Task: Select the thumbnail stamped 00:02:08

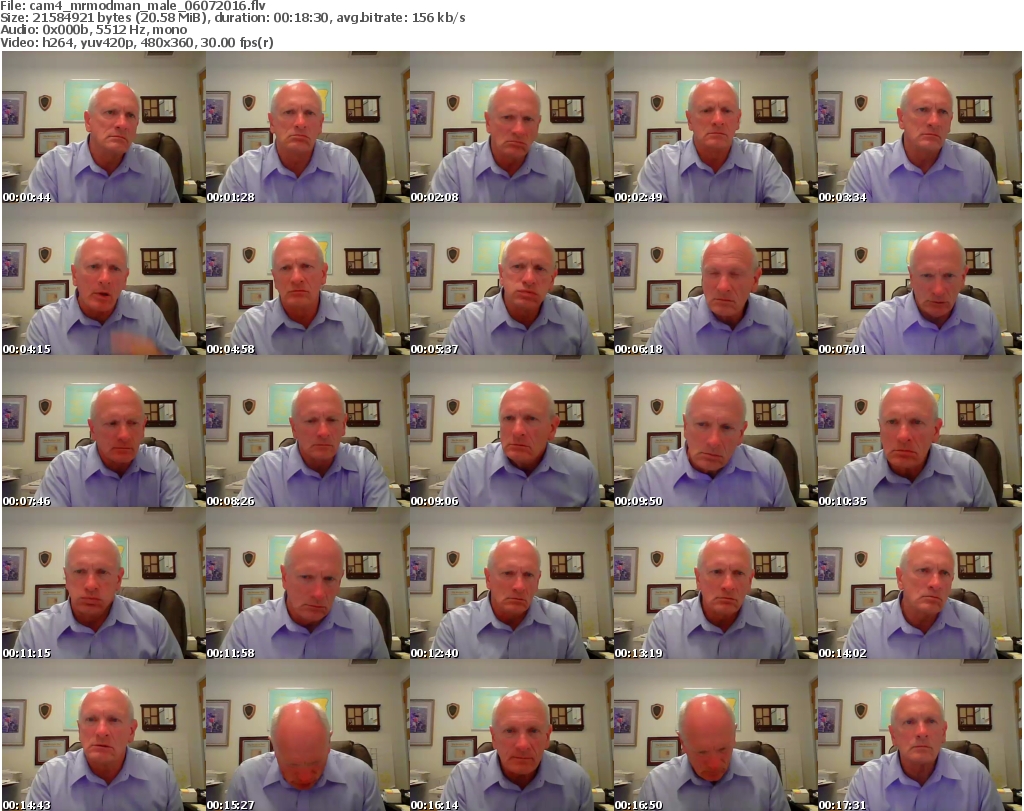Action: [x=511, y=127]
